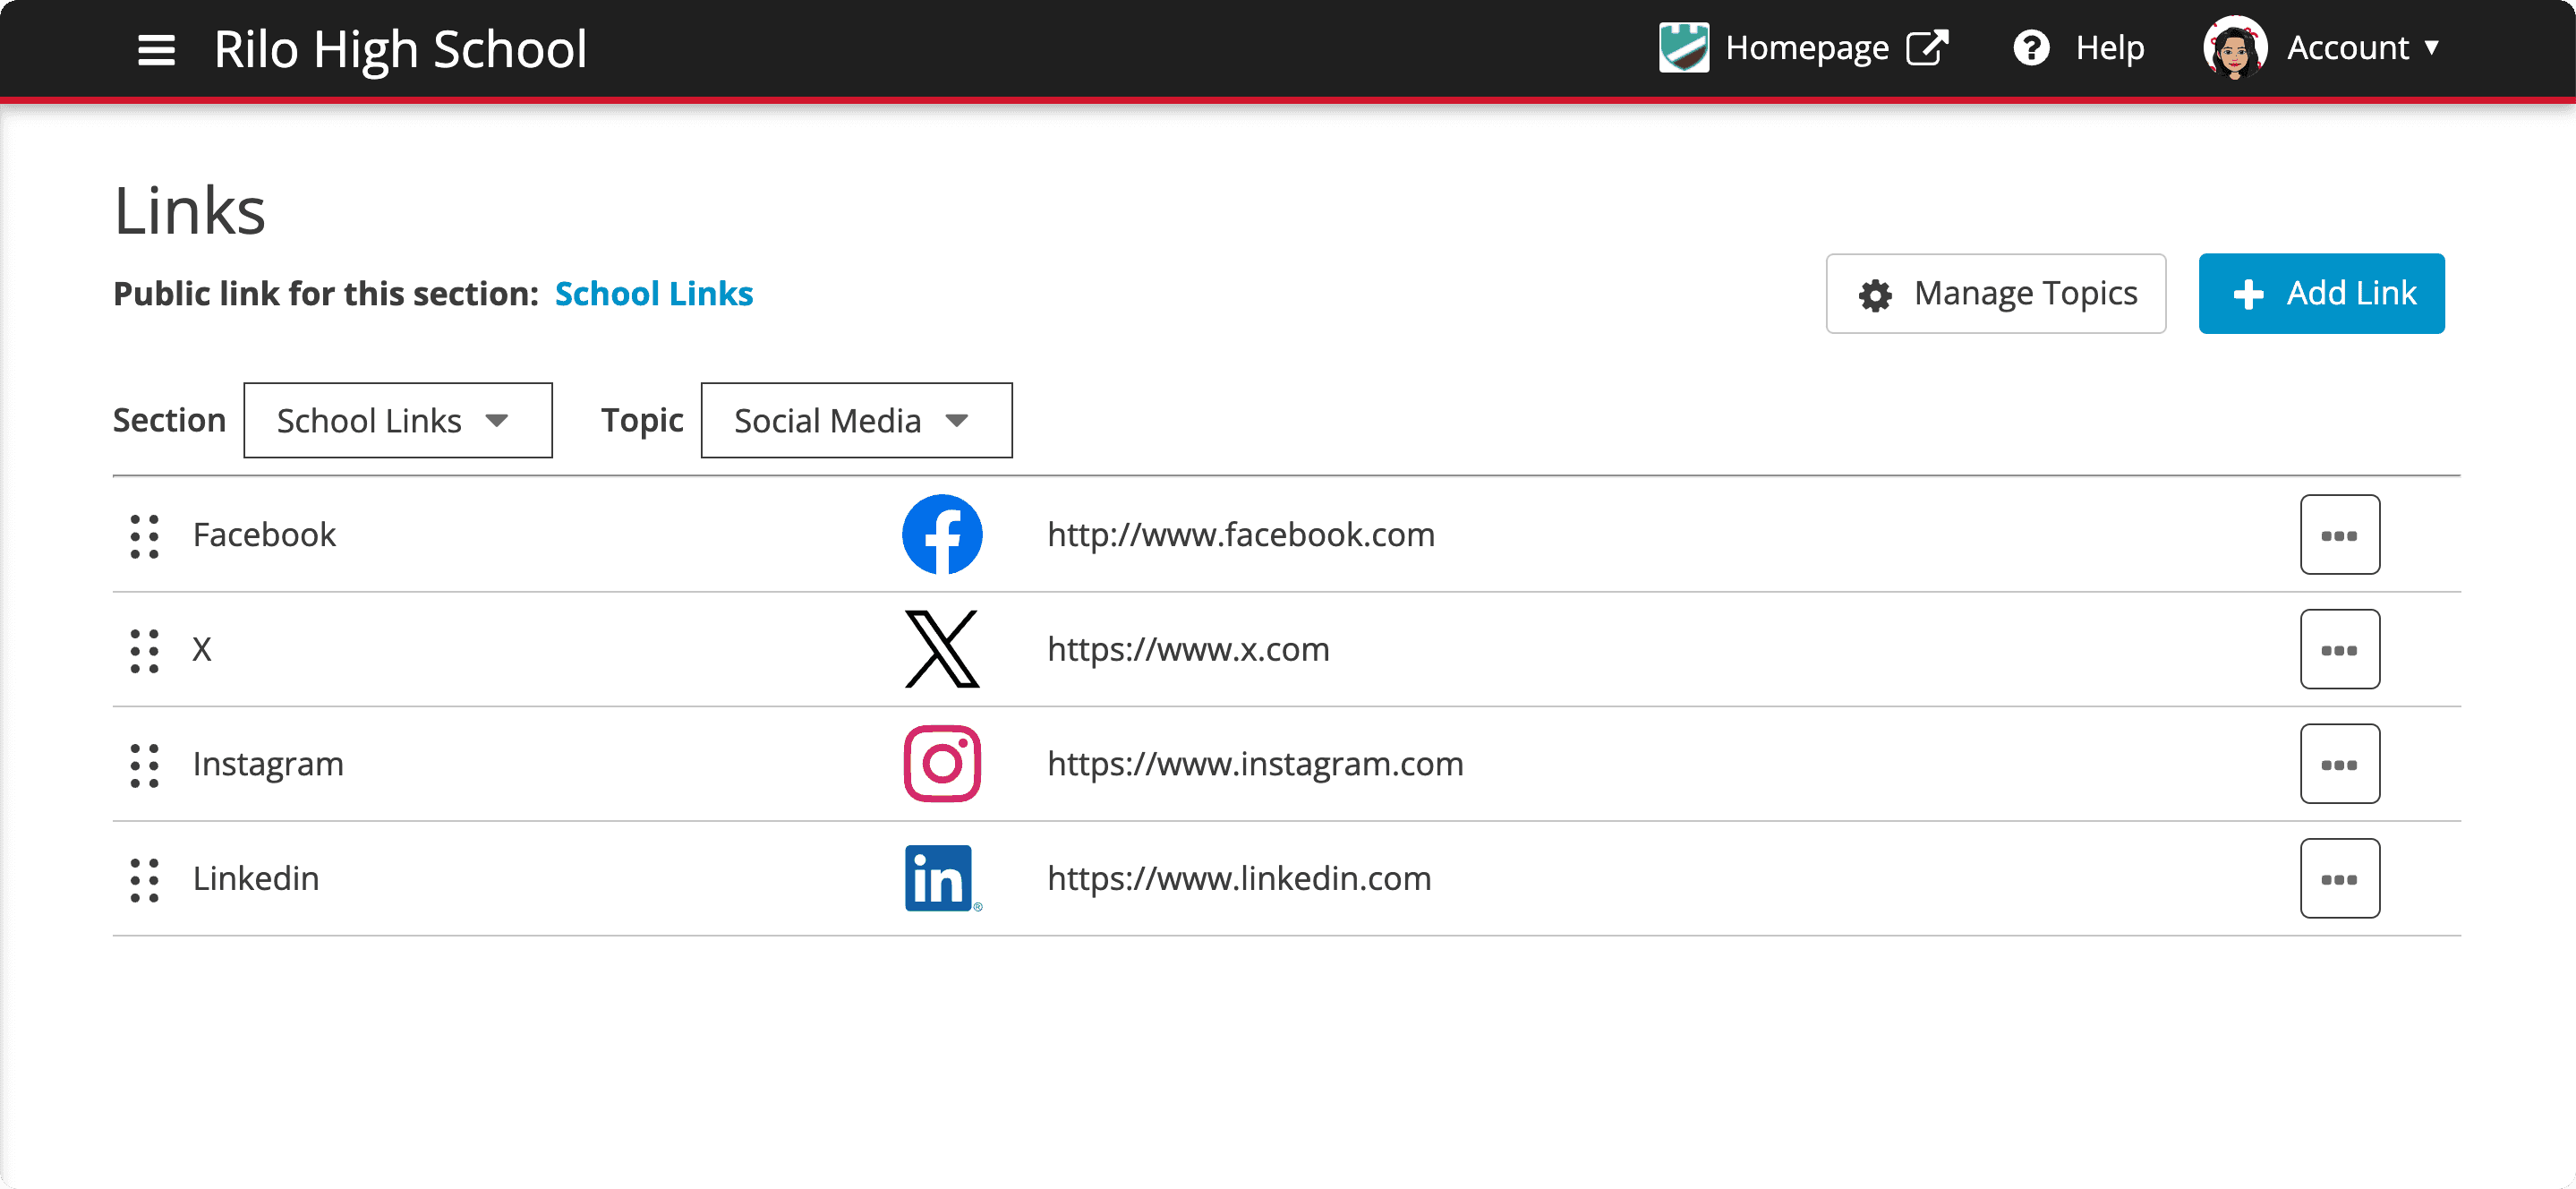Screen dimensions: 2576x1189
Task: Click Help in the top navigation bar
Action: [x=2109, y=47]
